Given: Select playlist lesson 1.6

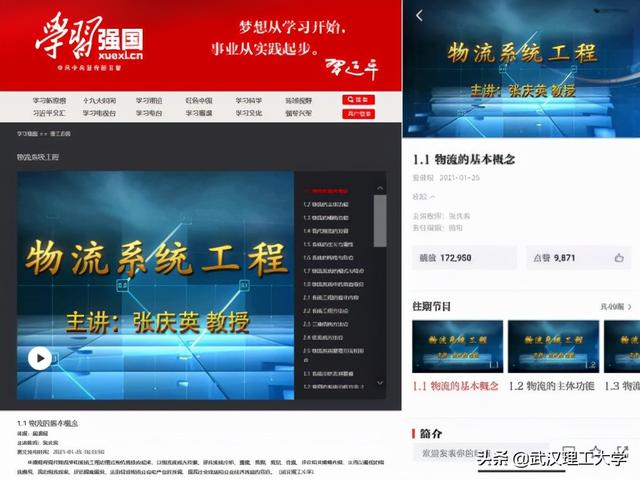Looking at the screenshot, I should [329, 258].
